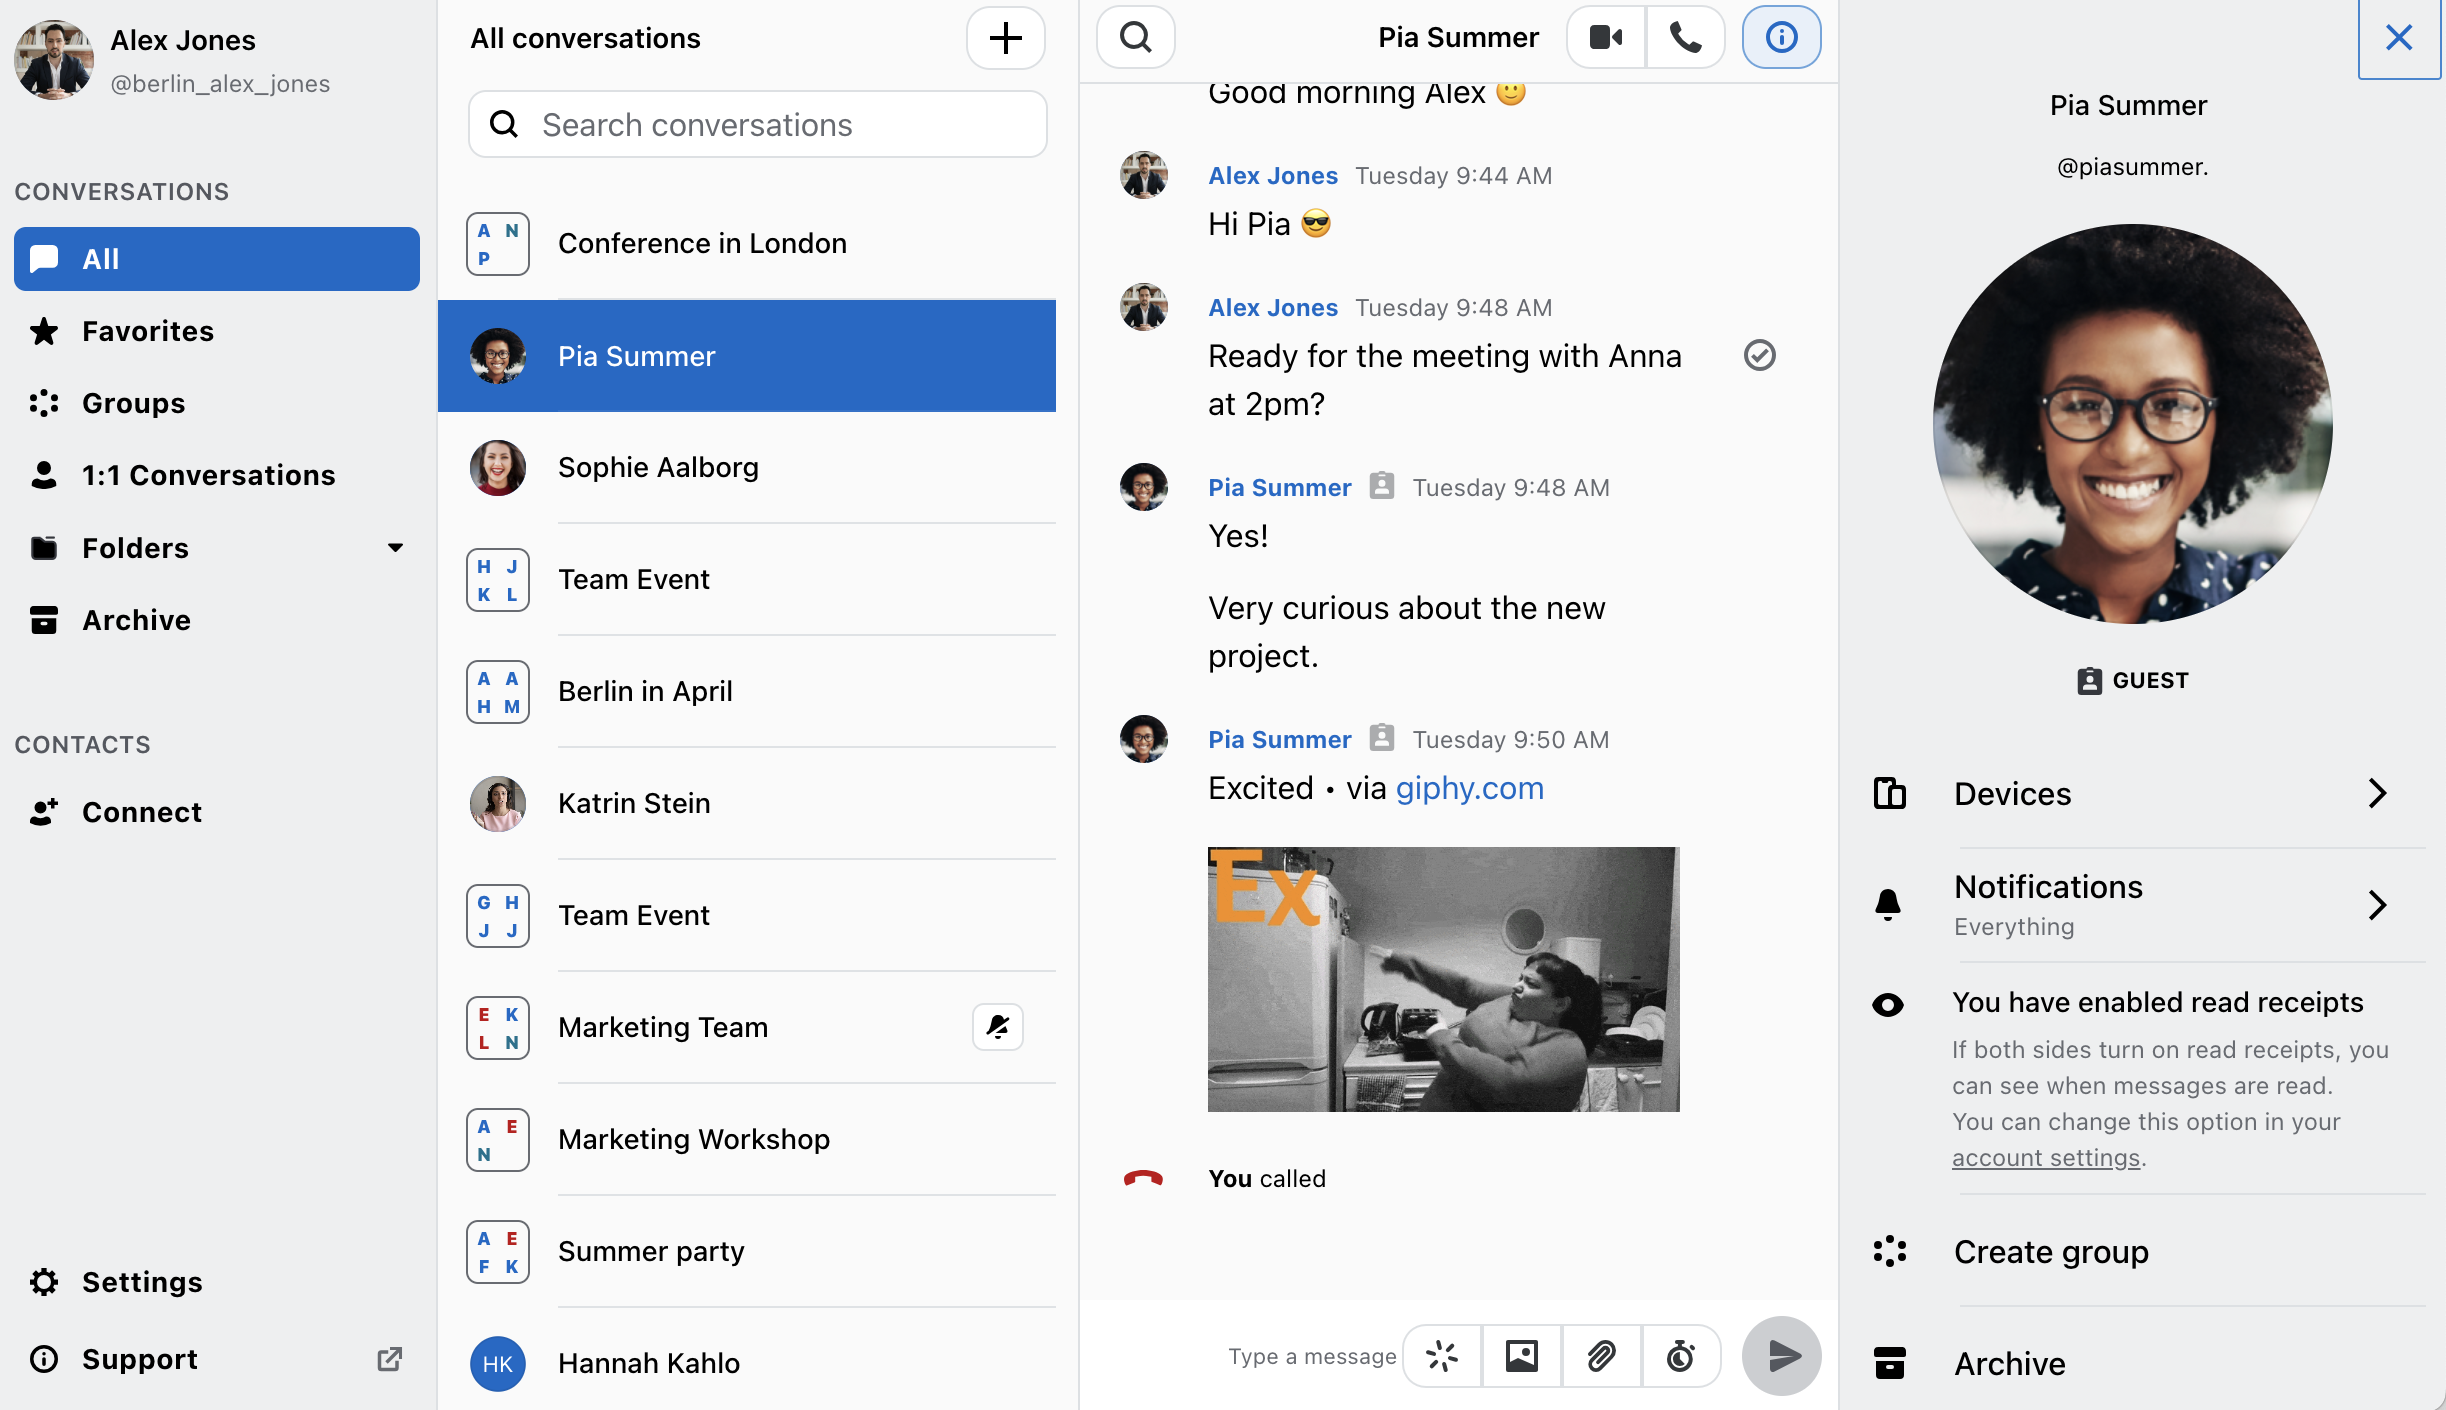Click the Search conversations field
Viewport: 2446px width, 1410px height.
[757, 125]
